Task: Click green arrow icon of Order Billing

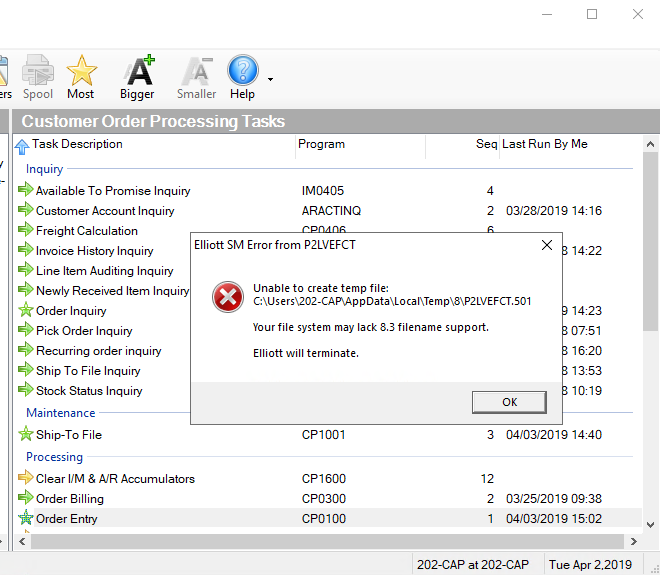Action: (26, 497)
